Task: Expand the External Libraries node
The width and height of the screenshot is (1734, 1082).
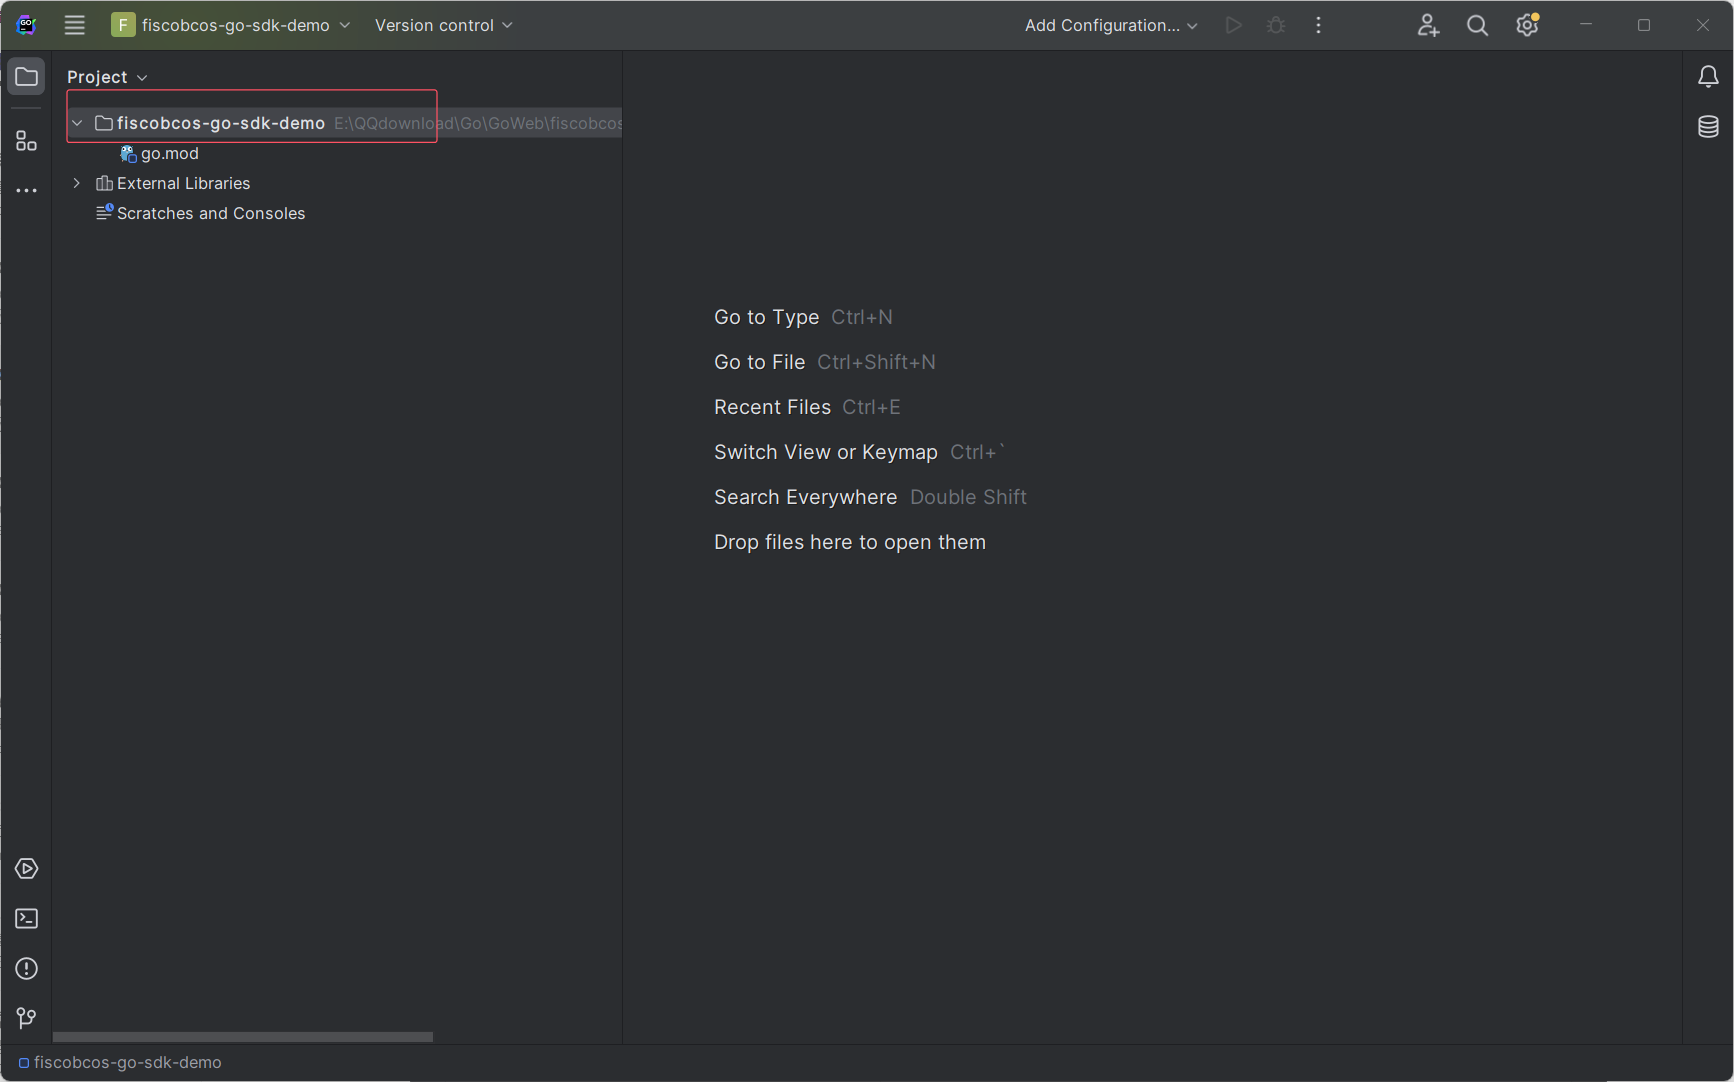Action: pos(77,183)
